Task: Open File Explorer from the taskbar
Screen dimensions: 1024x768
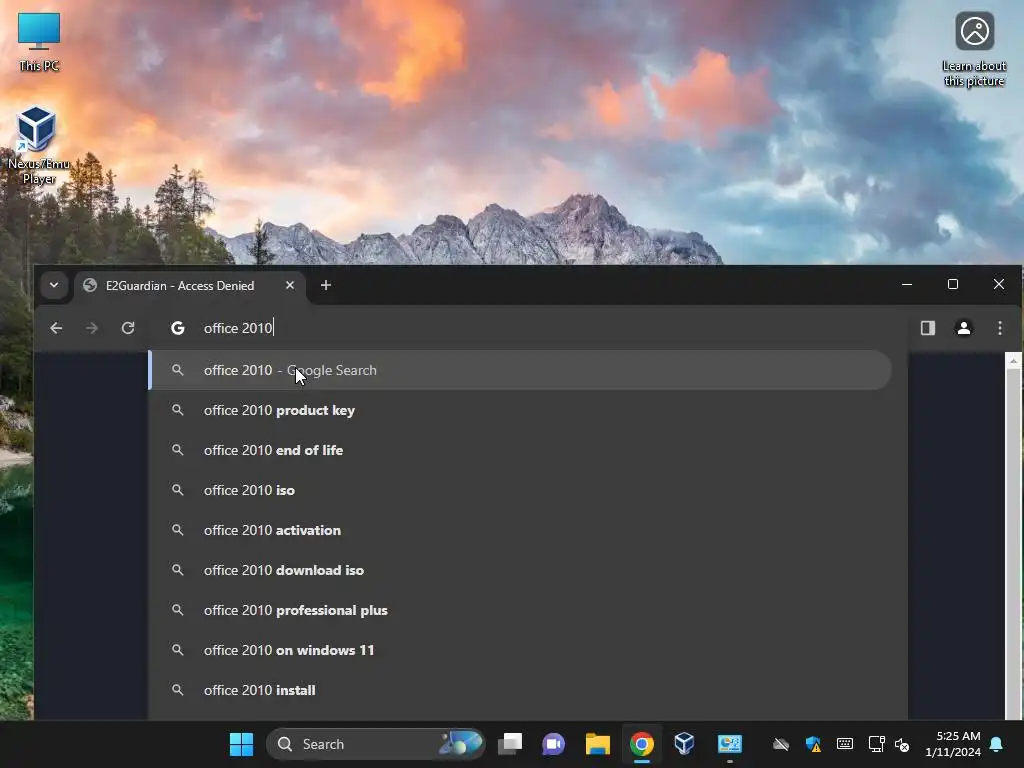Action: point(598,744)
